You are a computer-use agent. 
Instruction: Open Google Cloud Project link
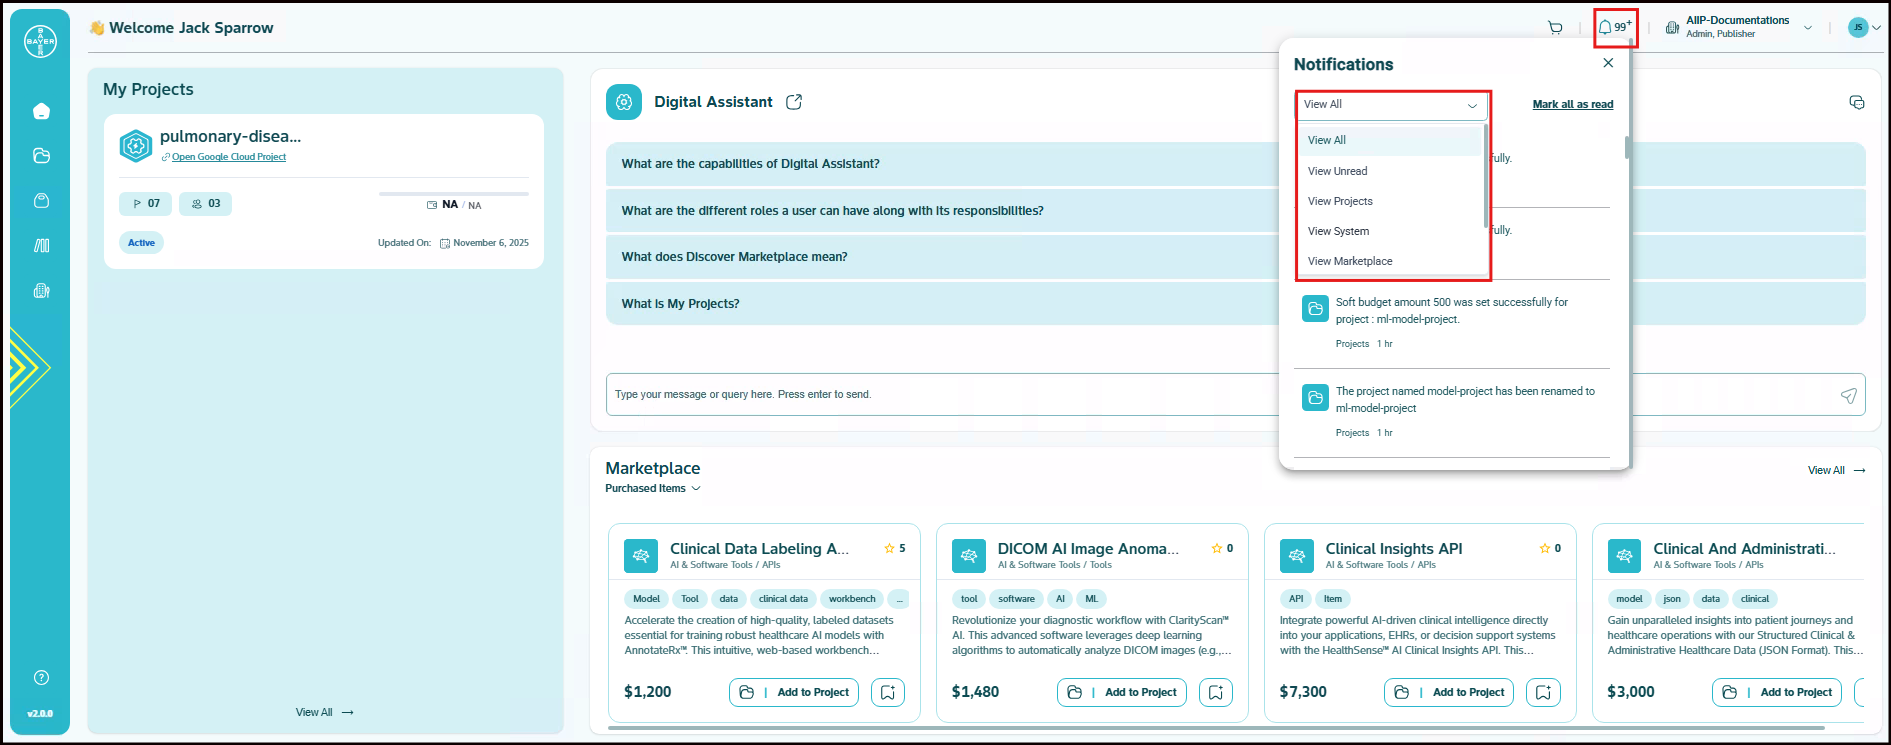pyautogui.click(x=228, y=157)
